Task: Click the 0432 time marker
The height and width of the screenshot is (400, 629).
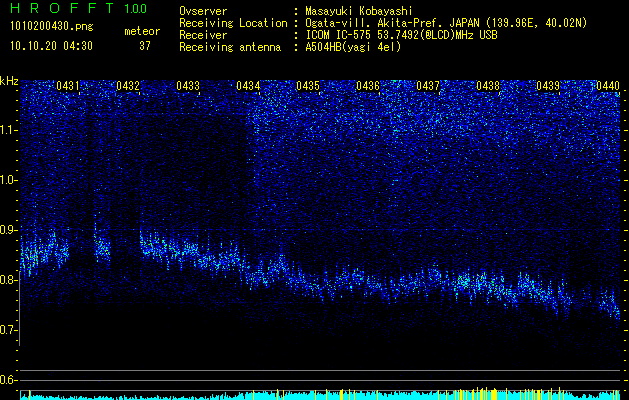Action: (128, 86)
